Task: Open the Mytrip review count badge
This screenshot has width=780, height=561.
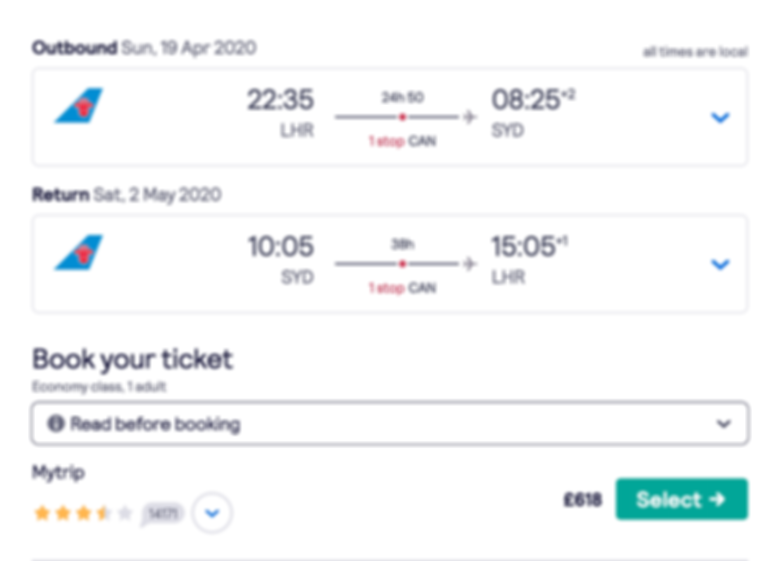Action: (163, 513)
